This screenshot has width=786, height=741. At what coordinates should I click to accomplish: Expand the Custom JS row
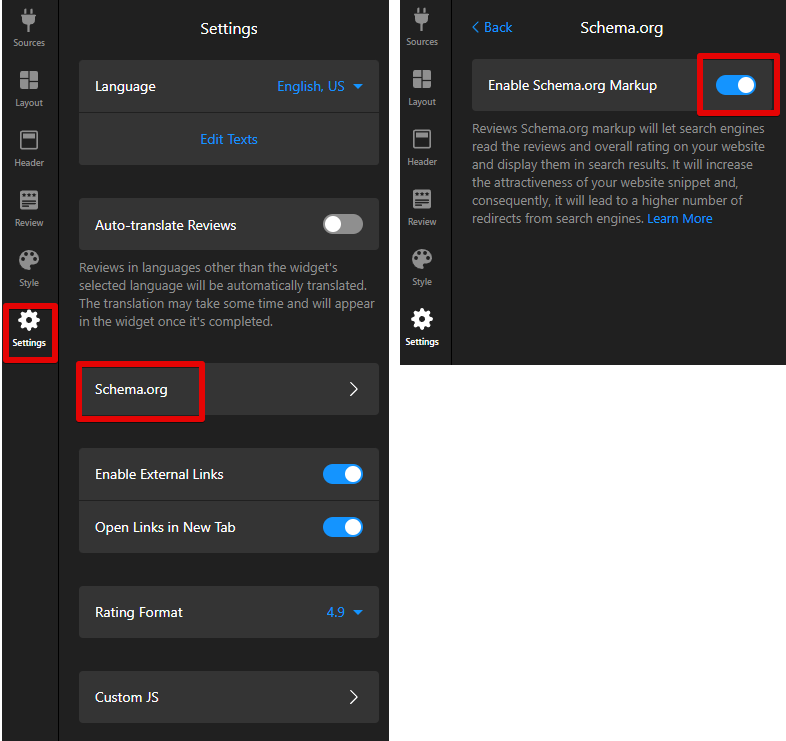coord(228,697)
